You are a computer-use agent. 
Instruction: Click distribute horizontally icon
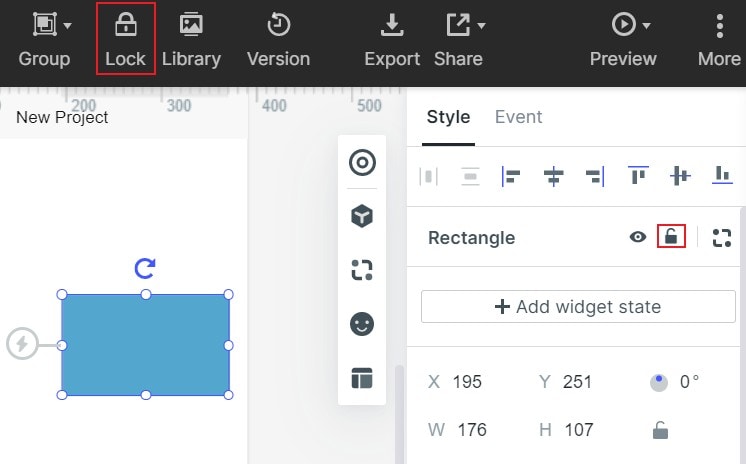(429, 177)
